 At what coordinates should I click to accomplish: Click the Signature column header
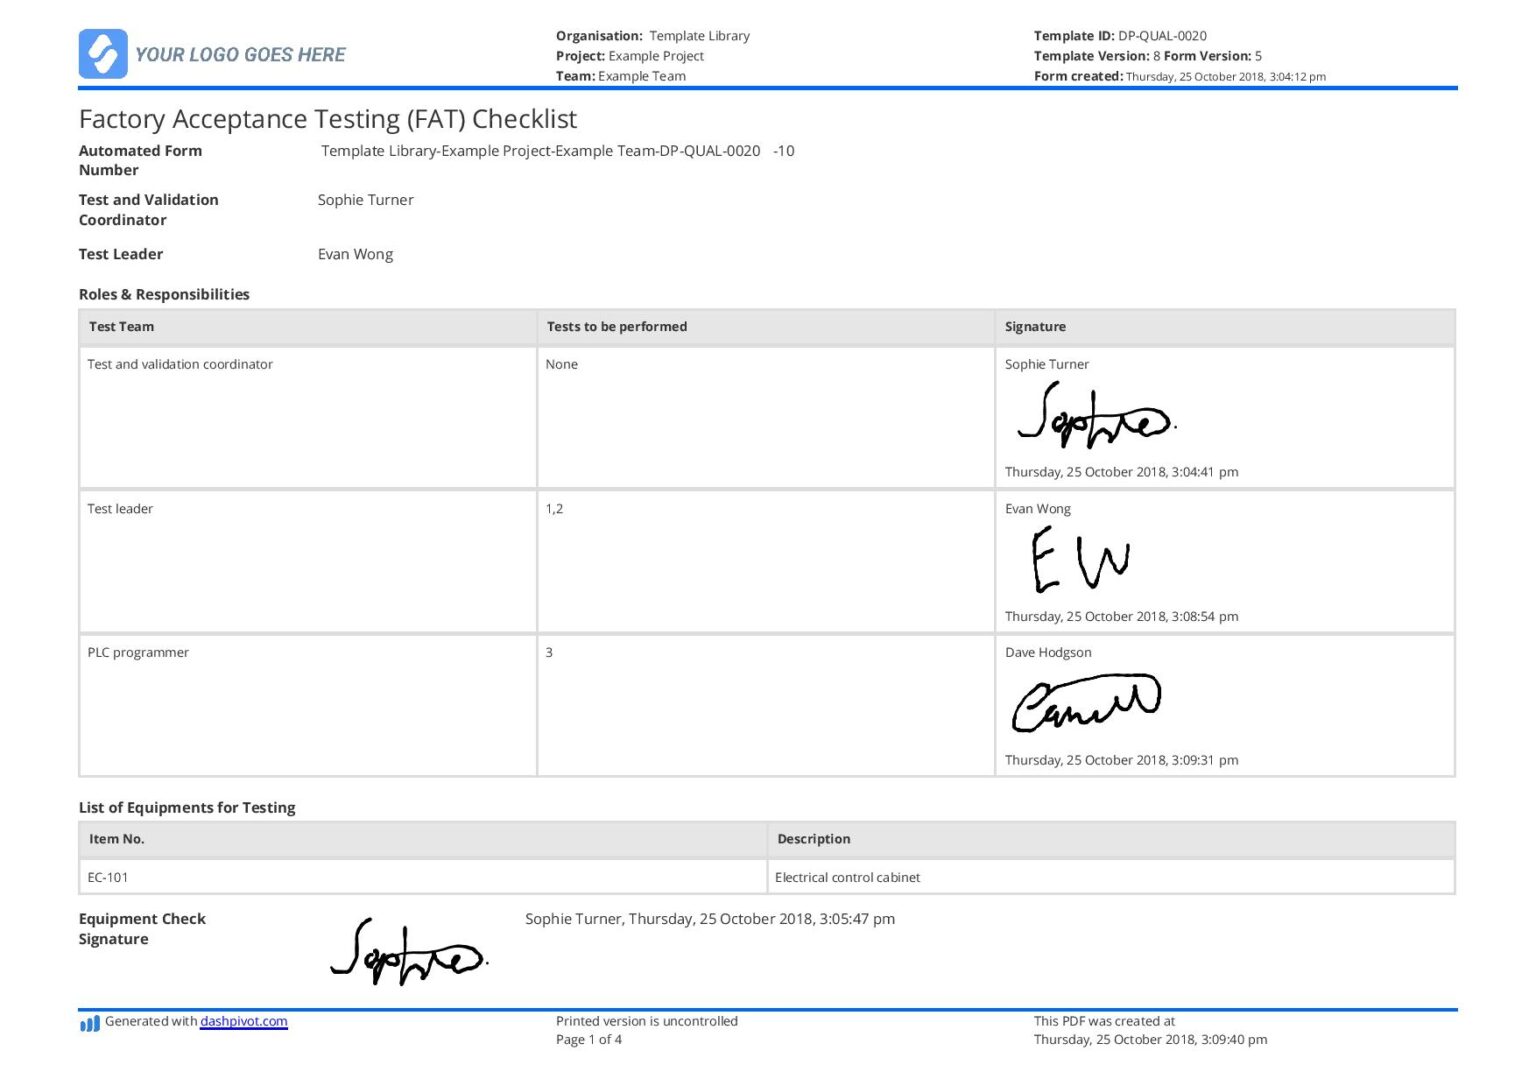(1035, 327)
